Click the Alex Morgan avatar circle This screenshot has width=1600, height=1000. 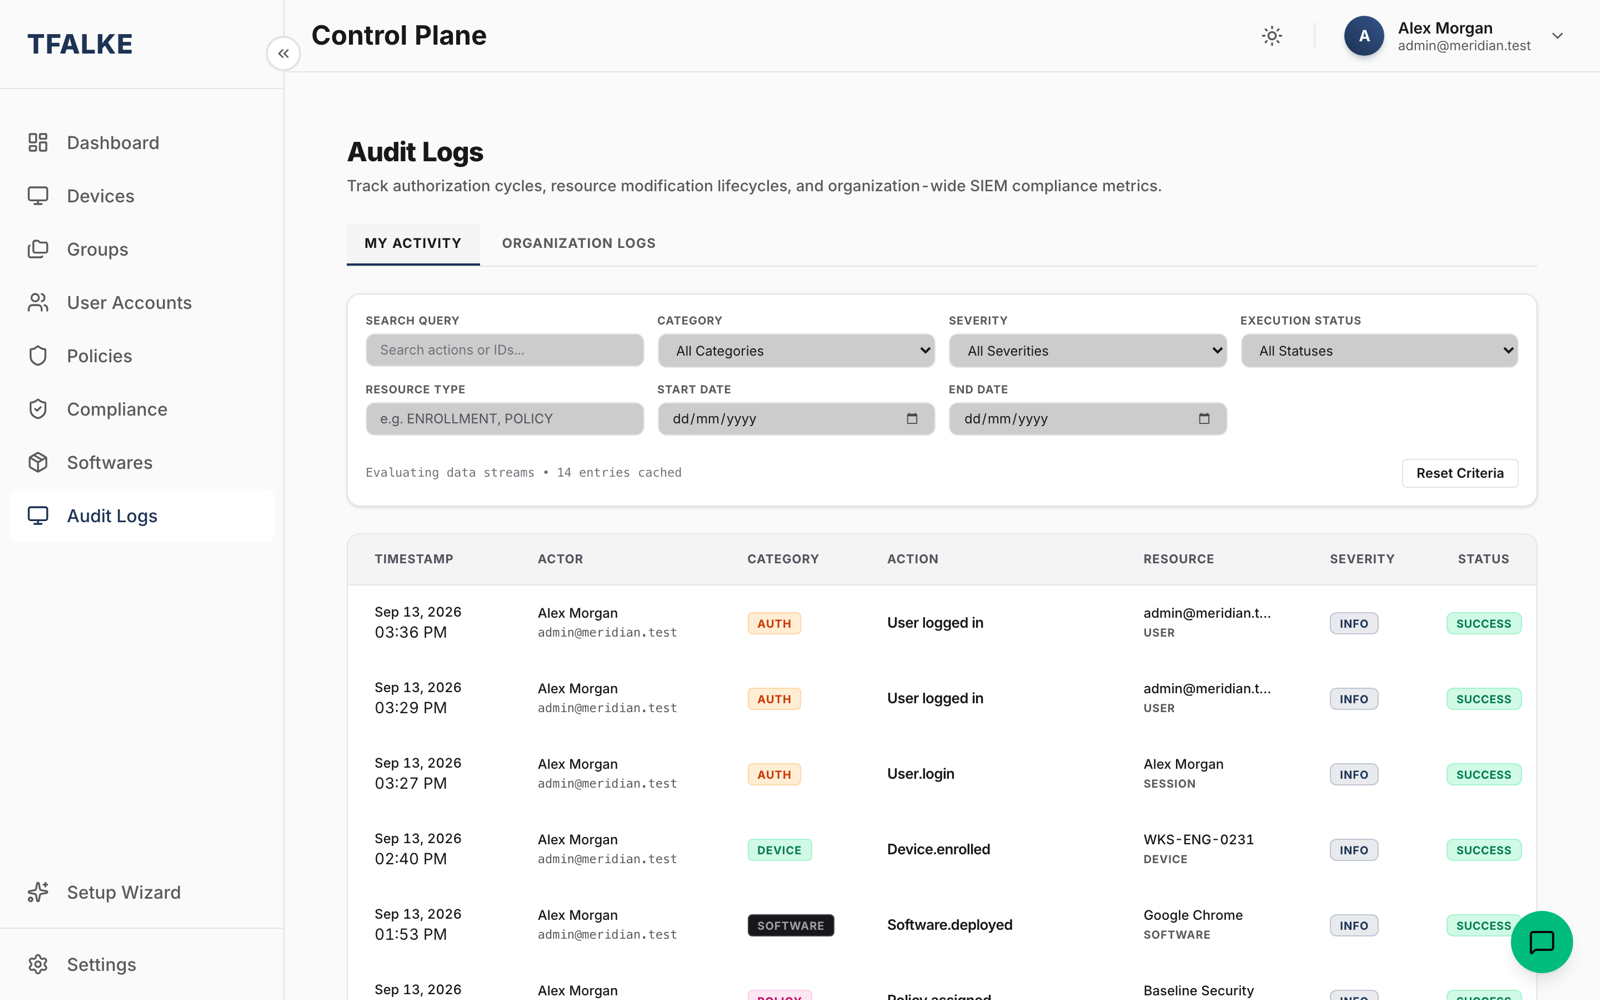(x=1364, y=36)
